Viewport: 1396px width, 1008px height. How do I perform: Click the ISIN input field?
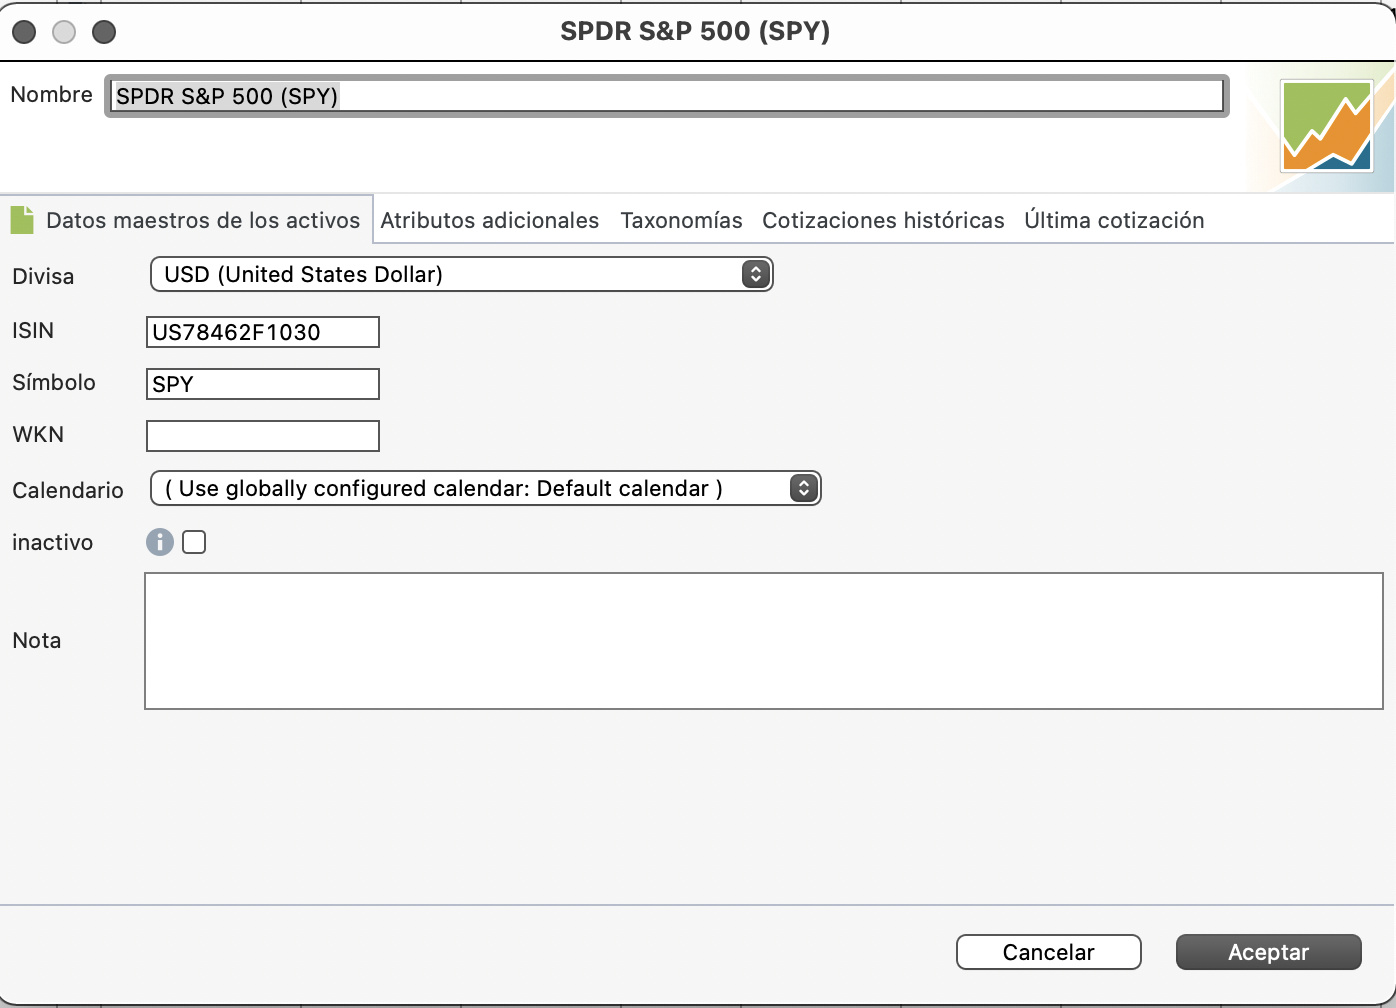(263, 332)
